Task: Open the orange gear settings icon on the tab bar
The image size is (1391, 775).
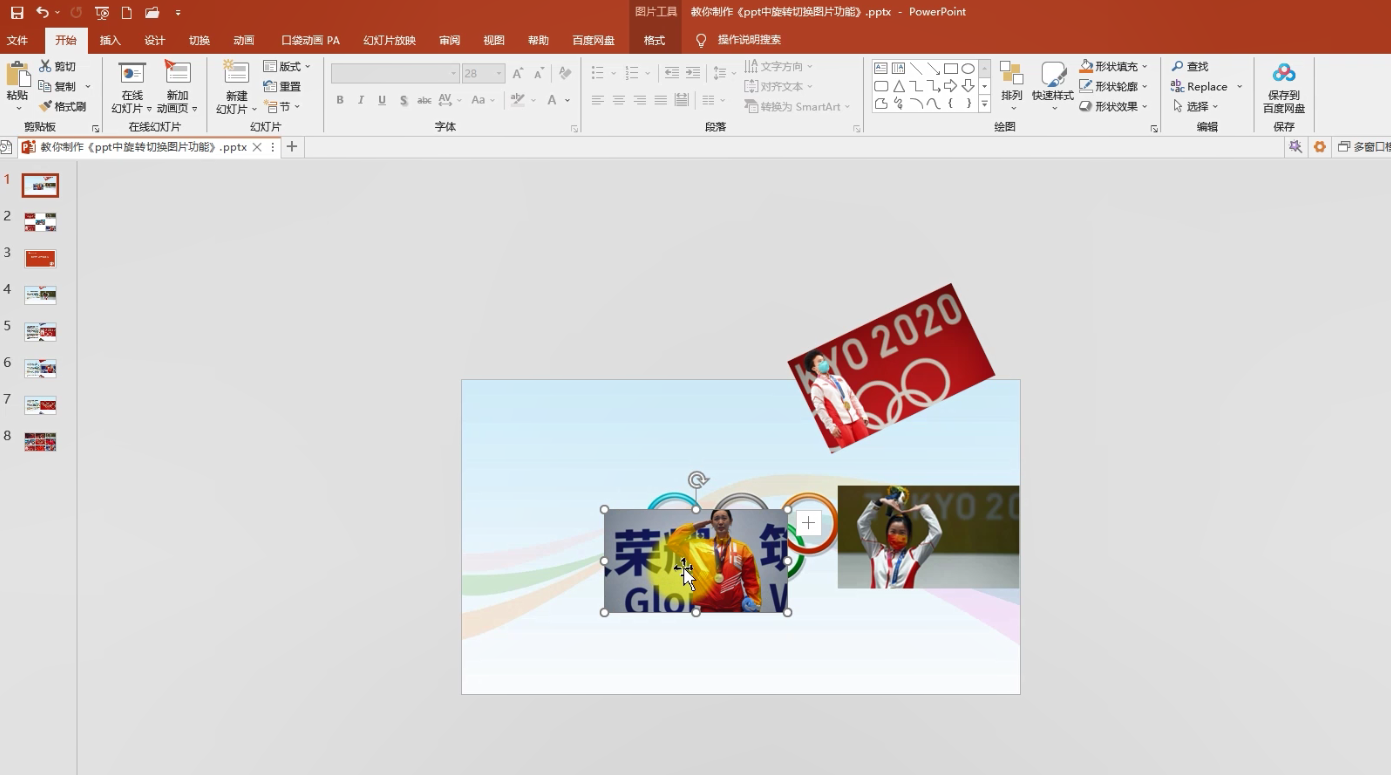Action: (x=1320, y=146)
